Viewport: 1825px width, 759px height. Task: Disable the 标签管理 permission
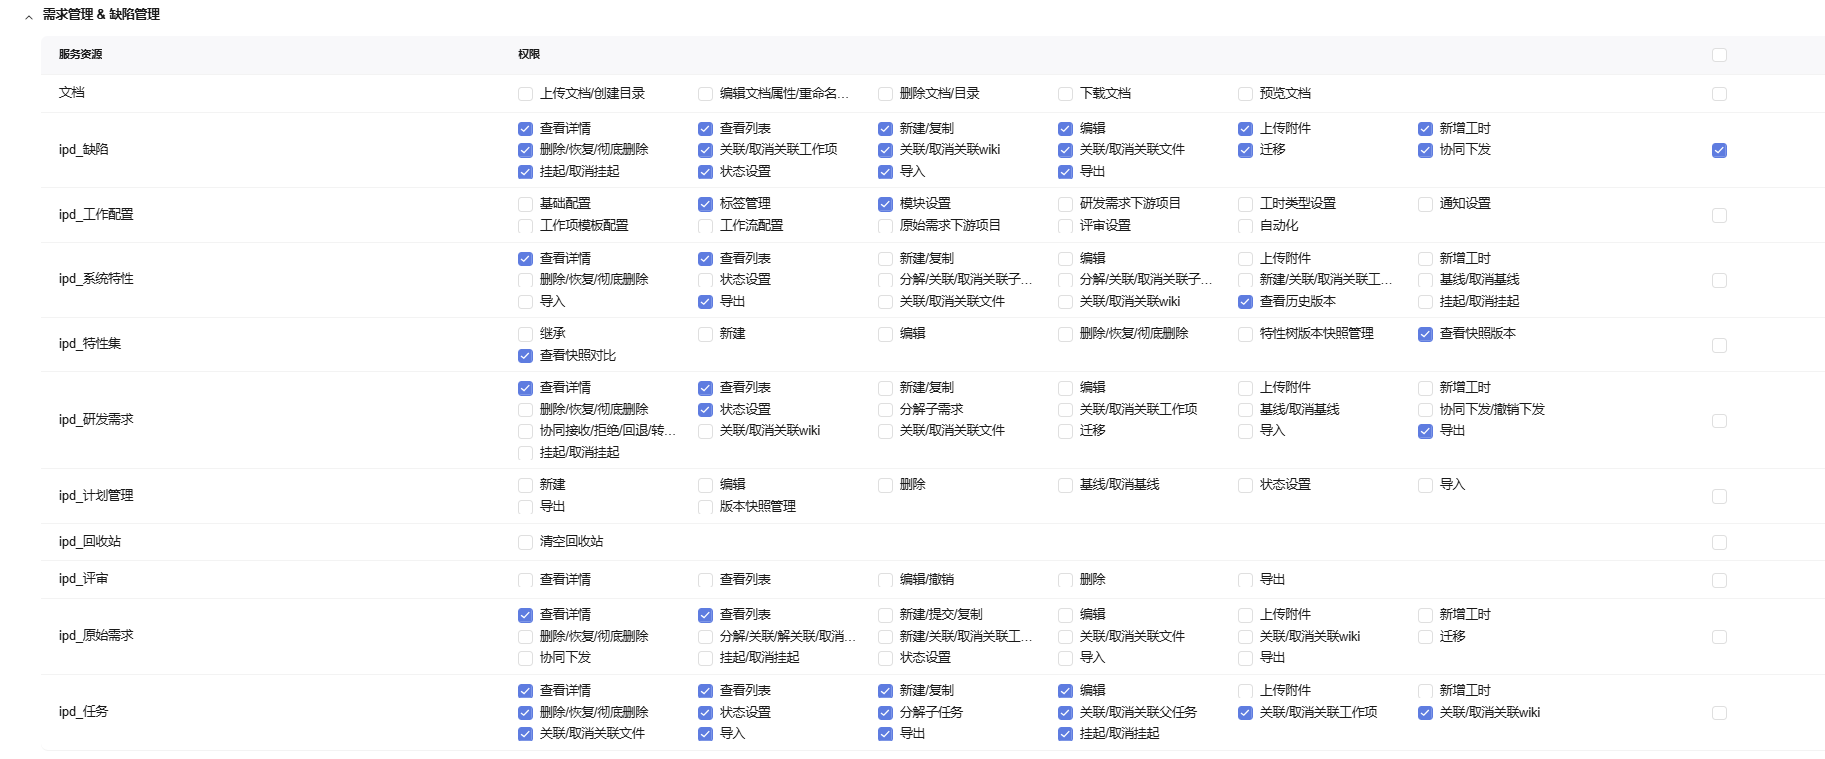[705, 204]
